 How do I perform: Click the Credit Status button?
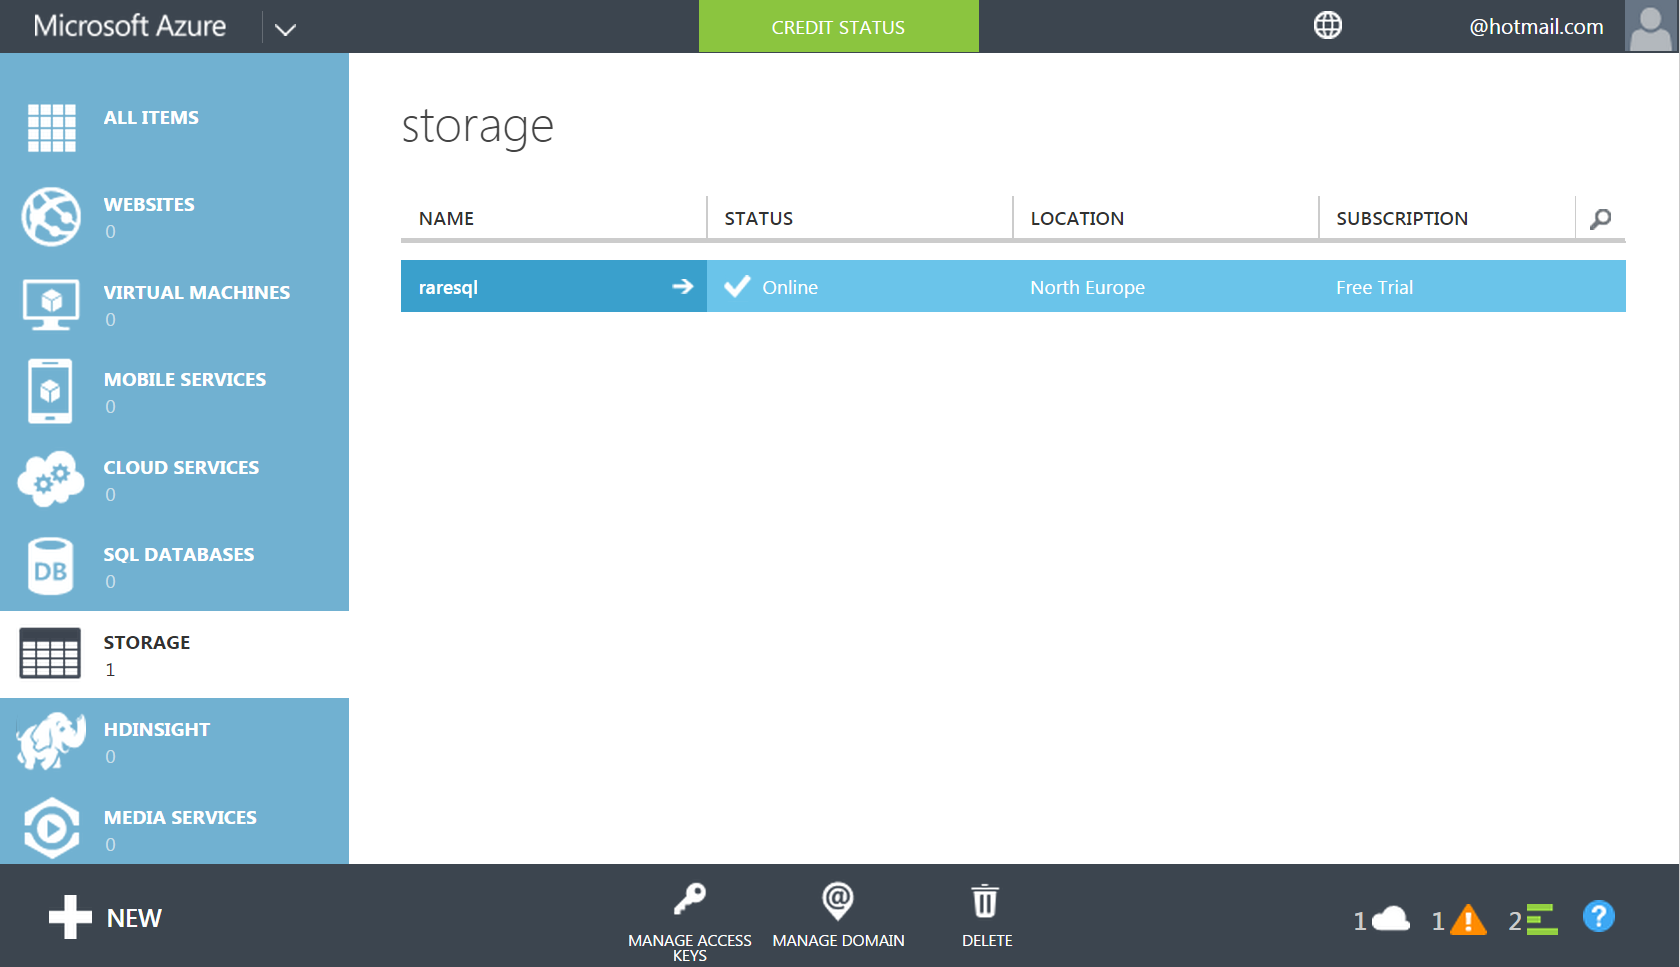coord(838,27)
